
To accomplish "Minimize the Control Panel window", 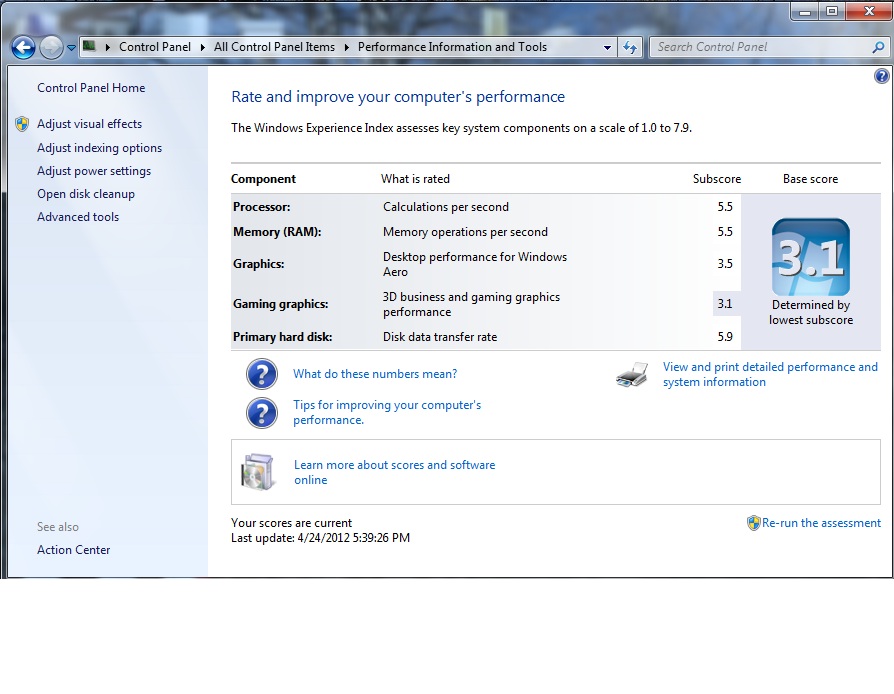I will pos(805,11).
